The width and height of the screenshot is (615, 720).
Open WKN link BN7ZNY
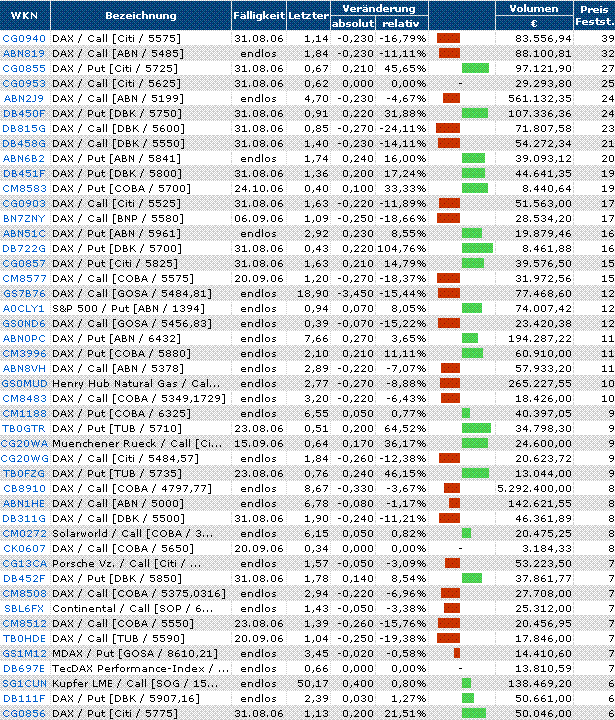click(x=24, y=219)
